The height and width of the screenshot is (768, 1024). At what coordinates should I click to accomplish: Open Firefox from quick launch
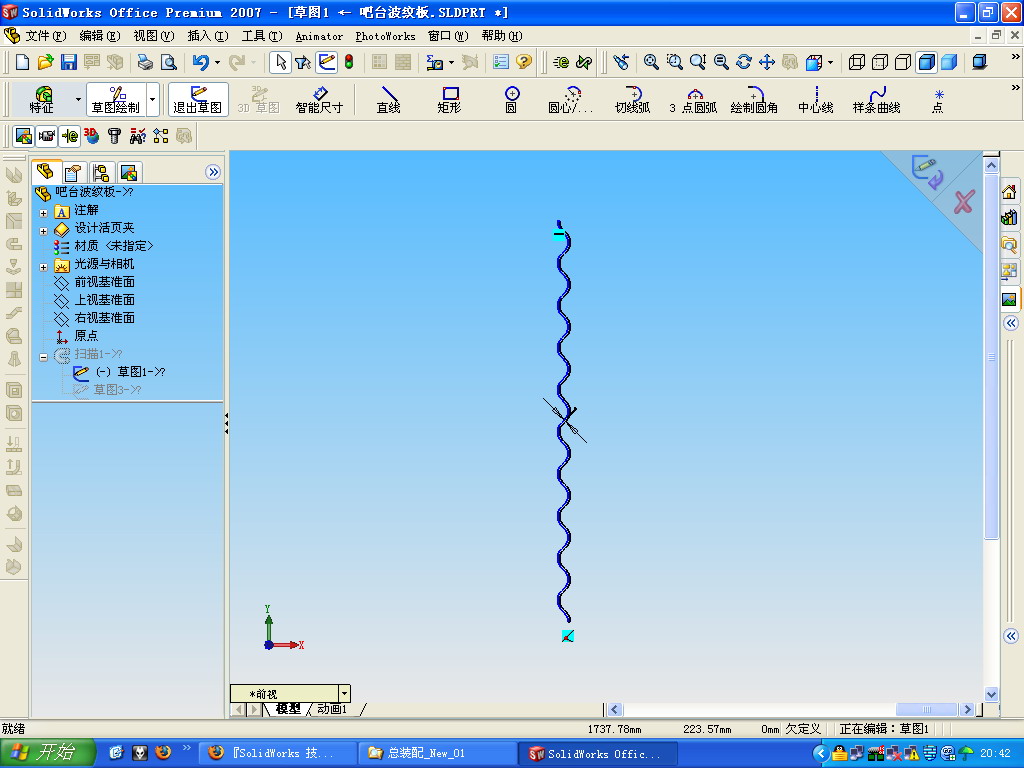[163, 752]
